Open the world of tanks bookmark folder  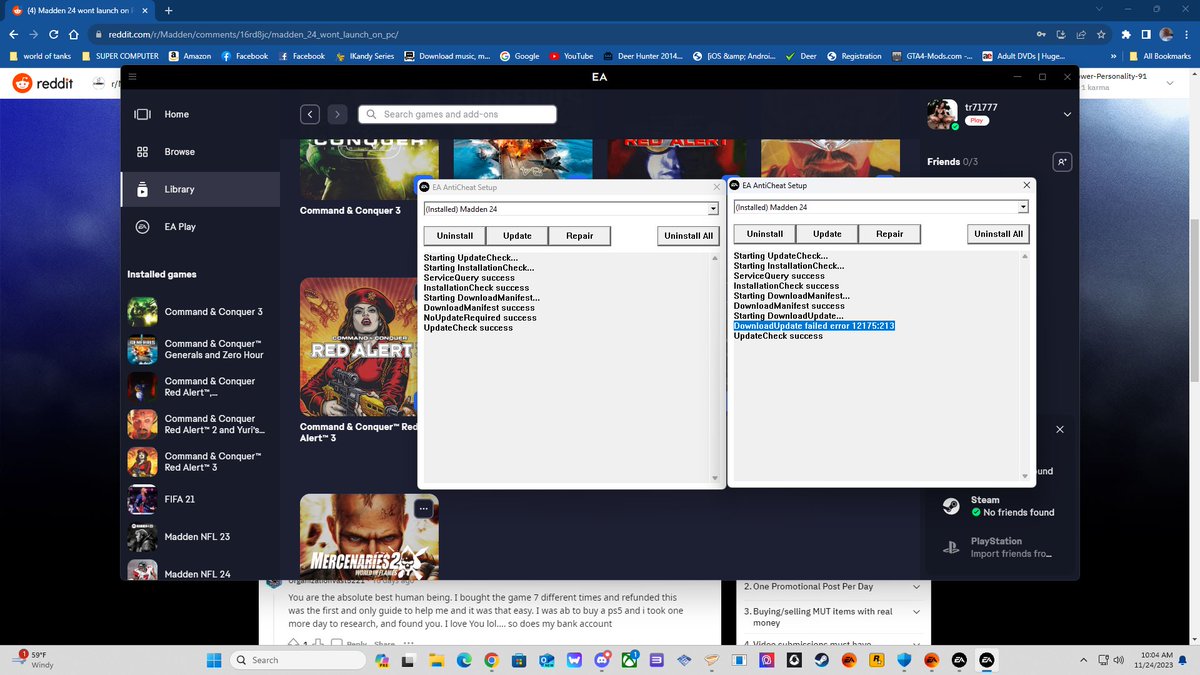pyautogui.click(x=40, y=56)
